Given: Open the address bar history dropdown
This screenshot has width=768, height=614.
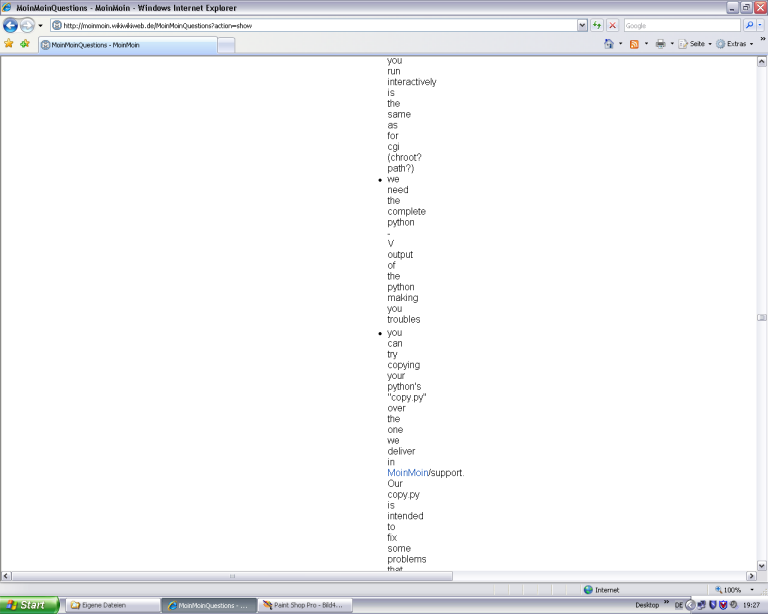Looking at the screenshot, I should click(x=582, y=25).
